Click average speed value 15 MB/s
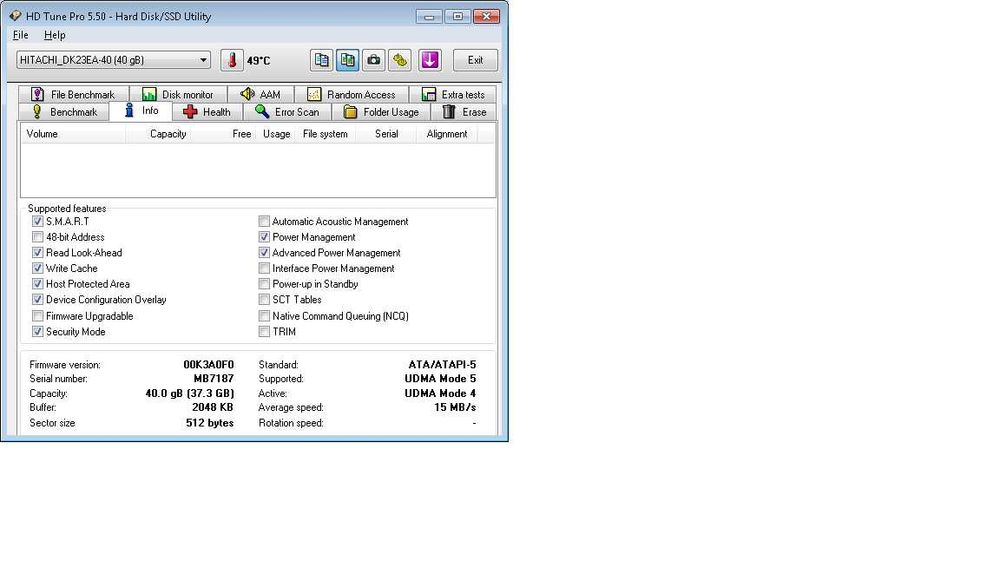Viewport: 1000px width, 563px height. pyautogui.click(x=455, y=407)
